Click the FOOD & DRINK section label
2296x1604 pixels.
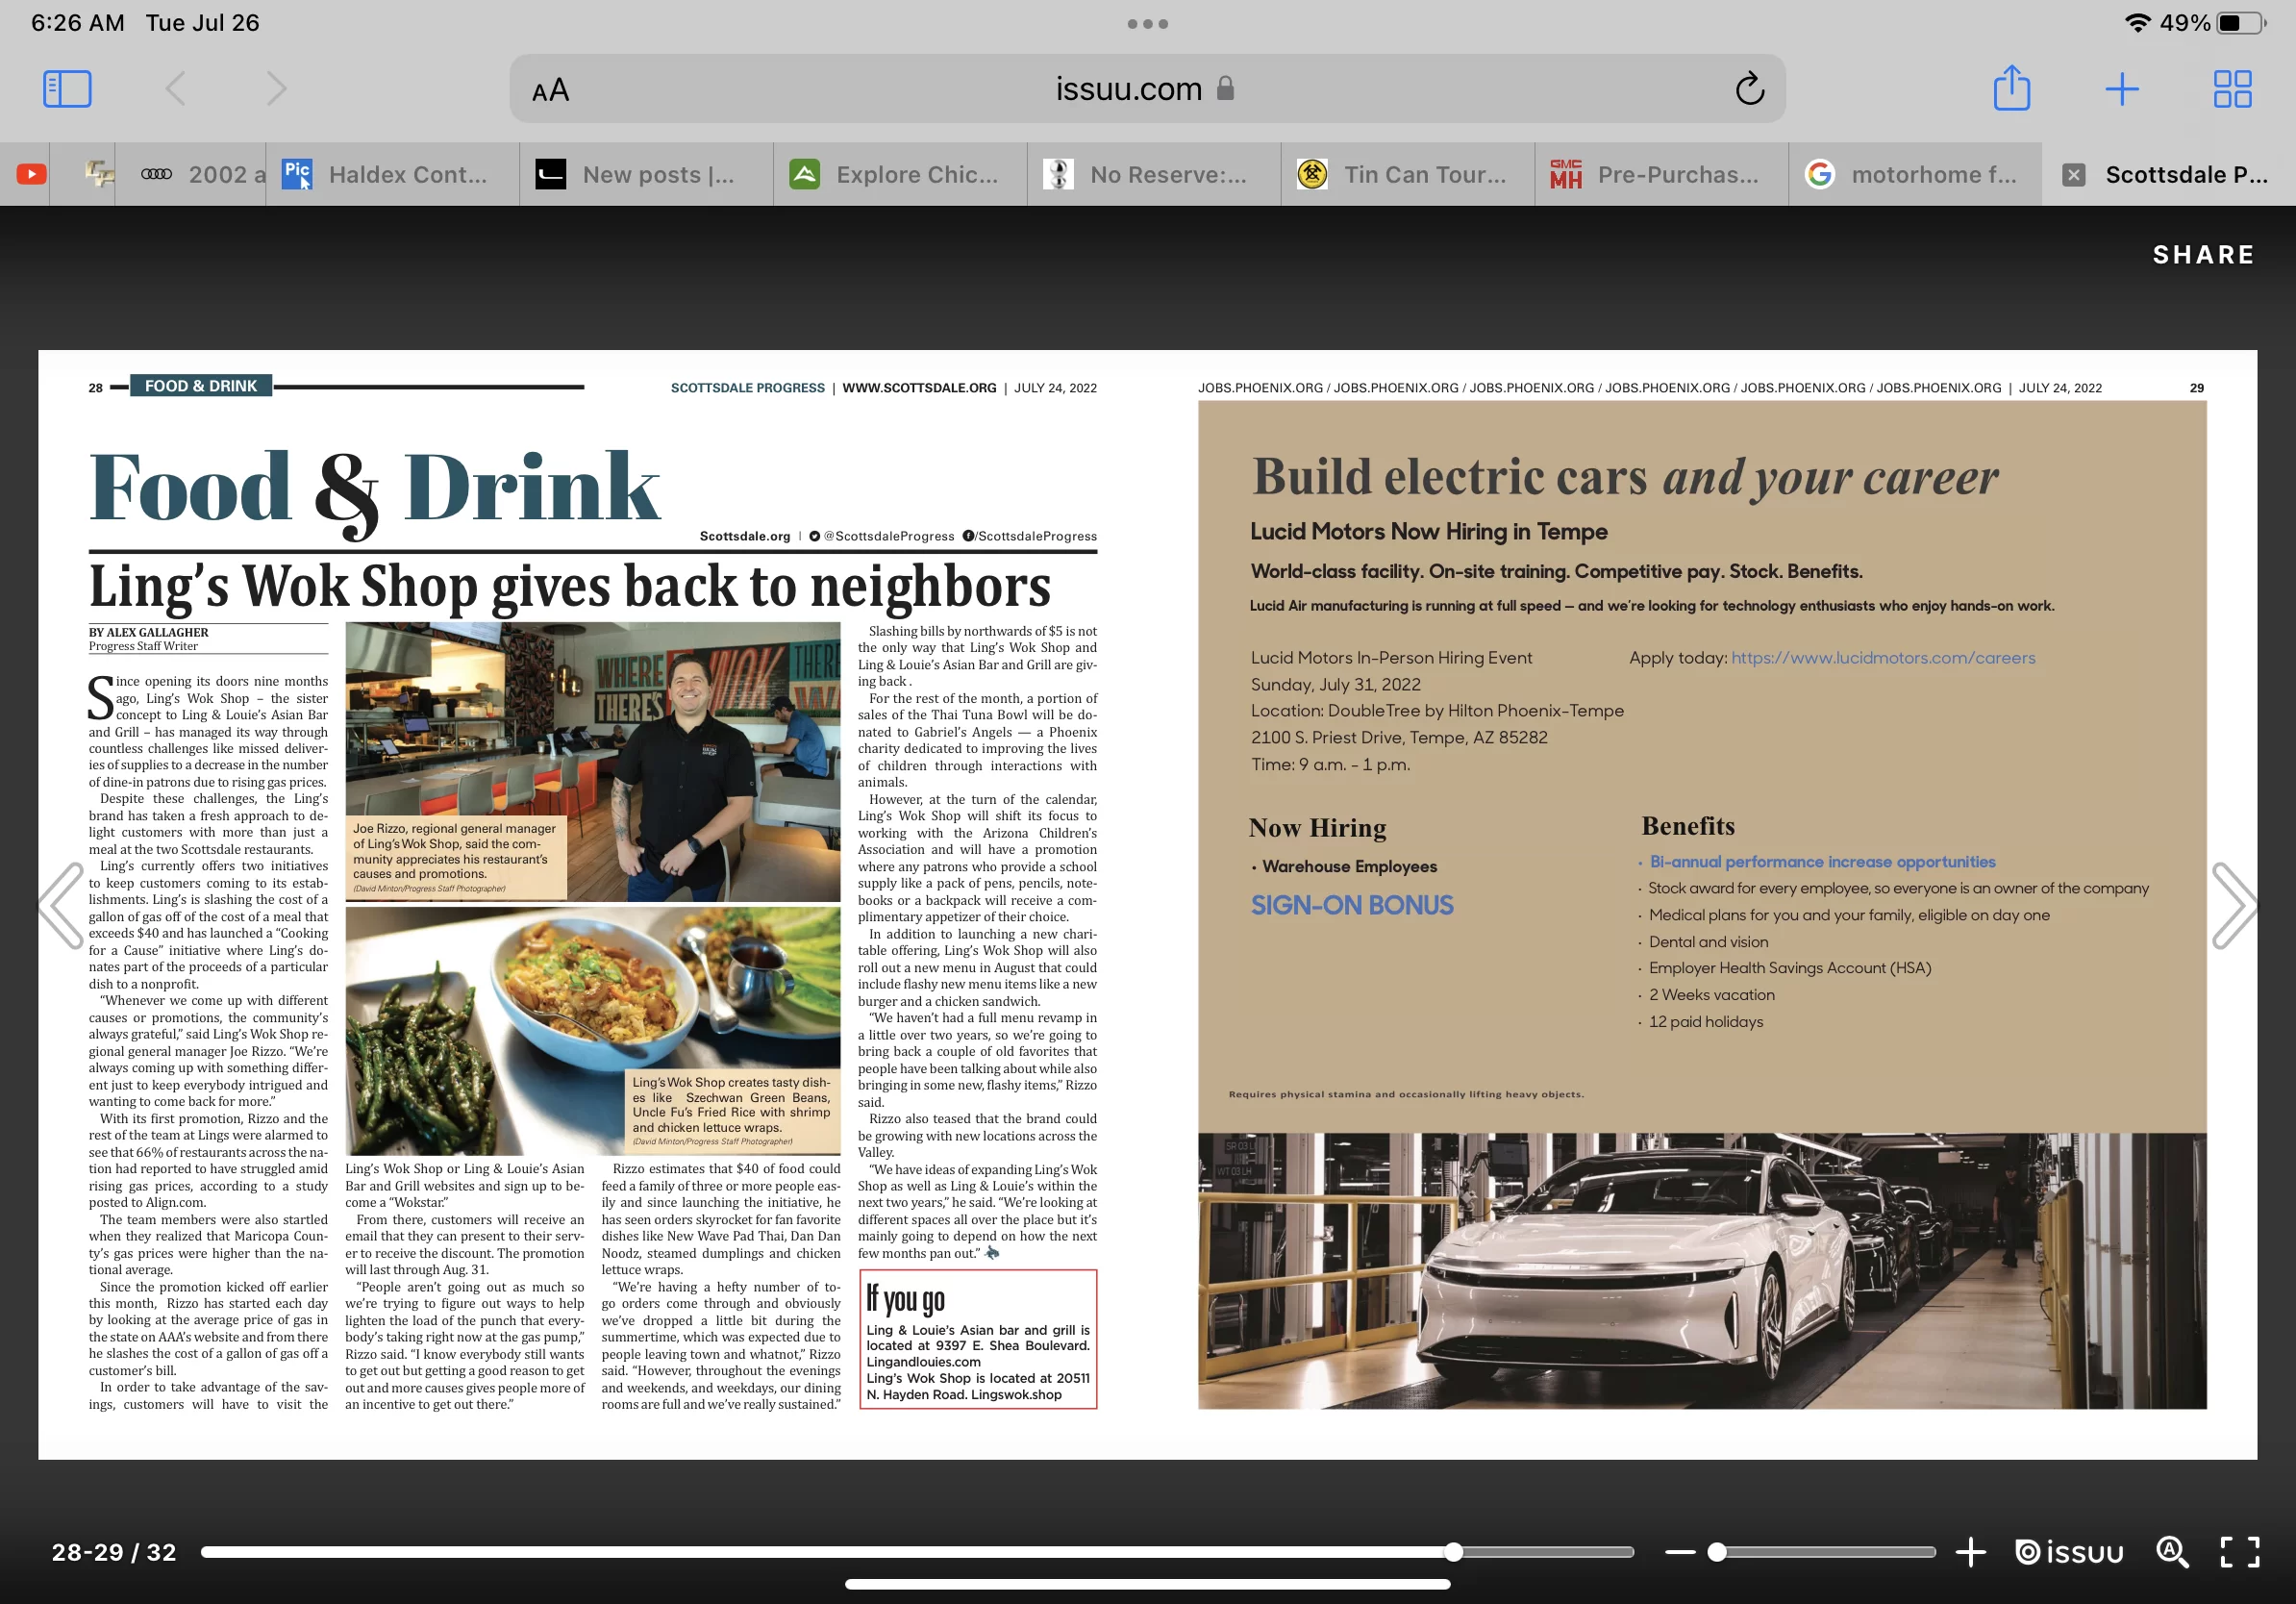click(201, 386)
